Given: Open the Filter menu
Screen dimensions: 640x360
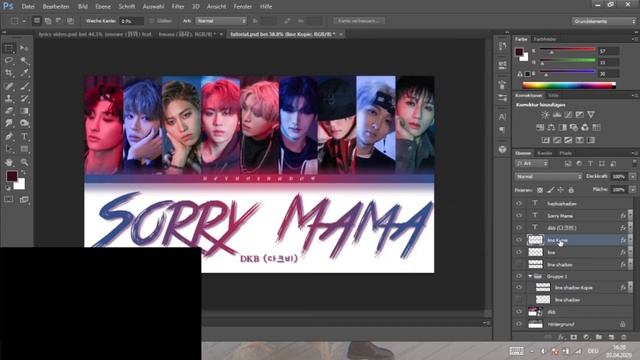Looking at the screenshot, I should pos(178,7).
